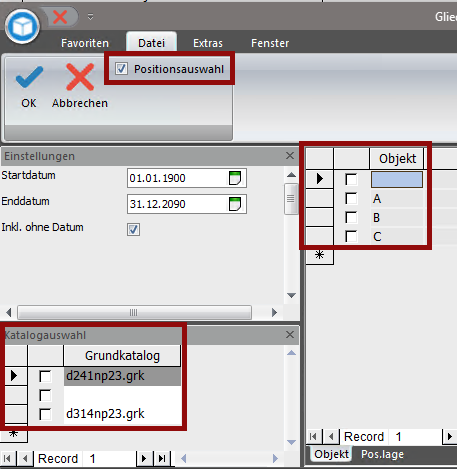Screen dimensions: 457x469
Task: Check the box for d241np23.grk catalog
Action: [45, 376]
